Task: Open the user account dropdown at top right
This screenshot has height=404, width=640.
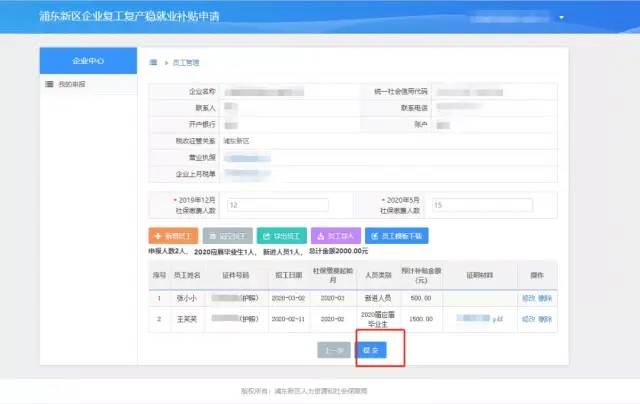Action: click(x=560, y=18)
